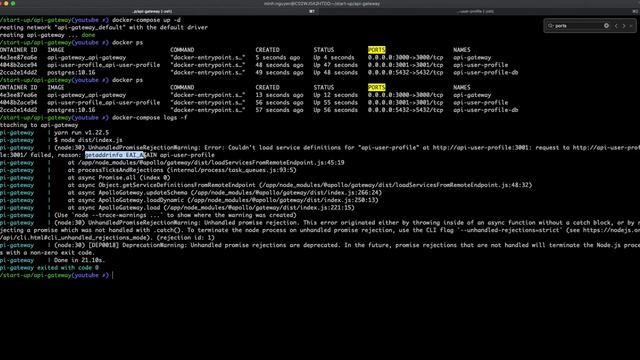640x360 pixels.
Task: Click the "node --trace-warnings" hint line
Action: tap(175, 215)
